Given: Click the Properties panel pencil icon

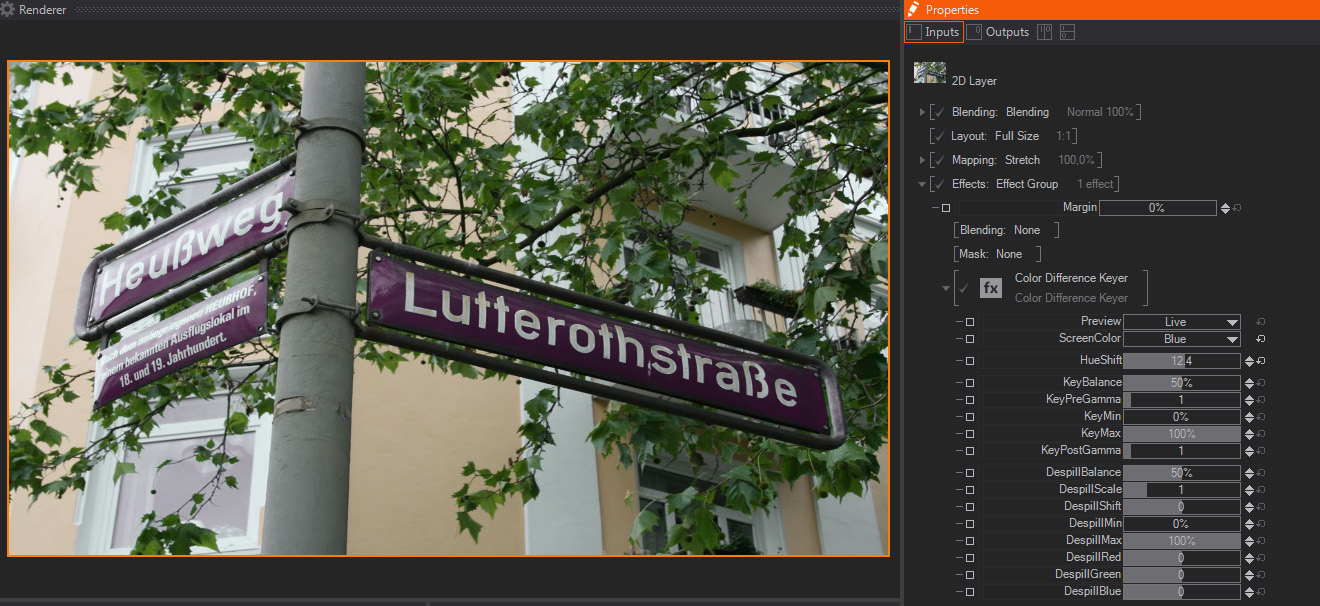Looking at the screenshot, I should tap(913, 10).
